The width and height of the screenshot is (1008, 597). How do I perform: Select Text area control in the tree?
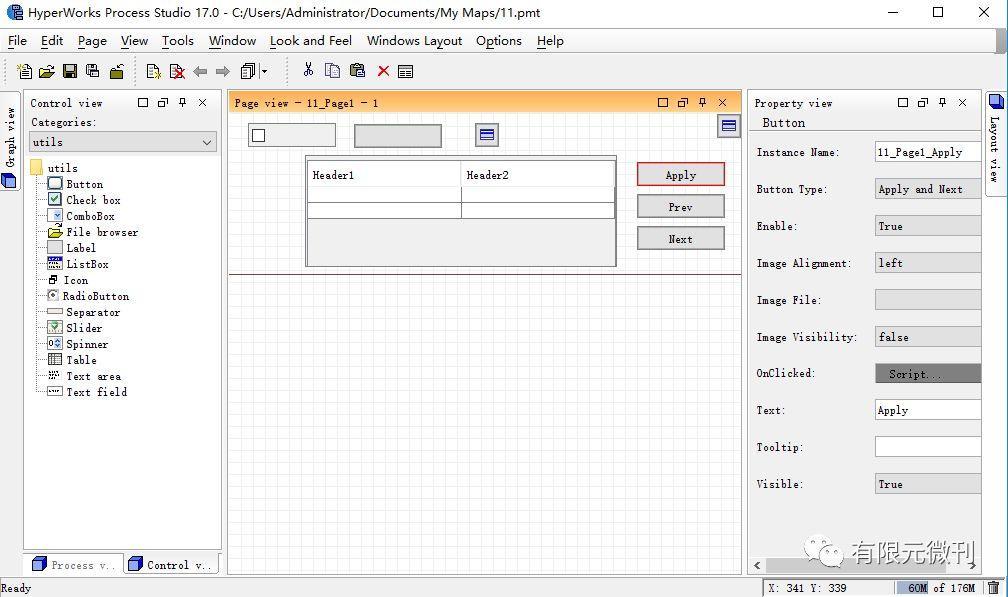93,376
